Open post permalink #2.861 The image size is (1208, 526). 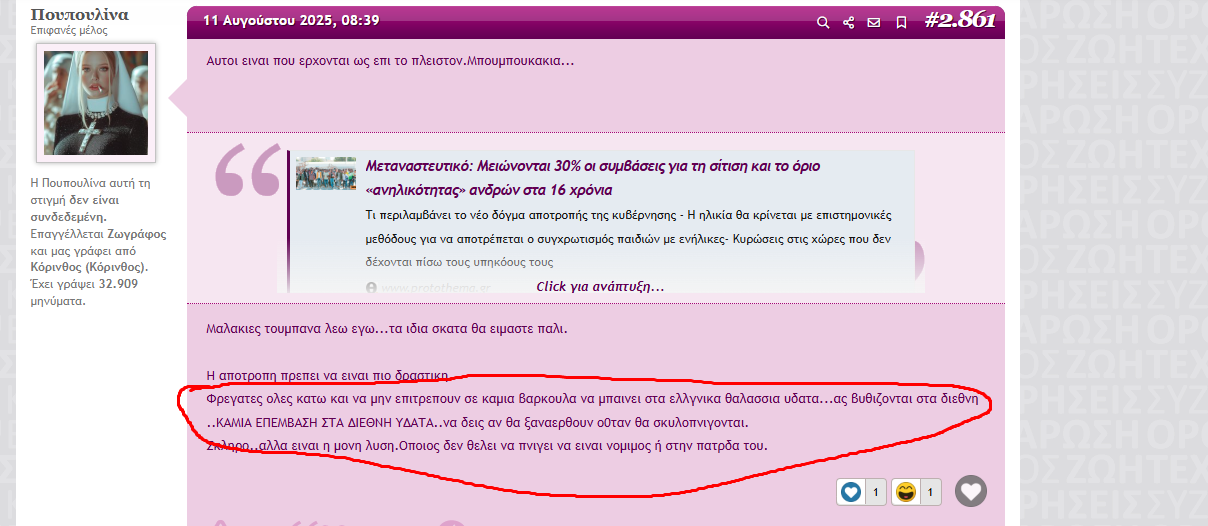tap(958, 20)
